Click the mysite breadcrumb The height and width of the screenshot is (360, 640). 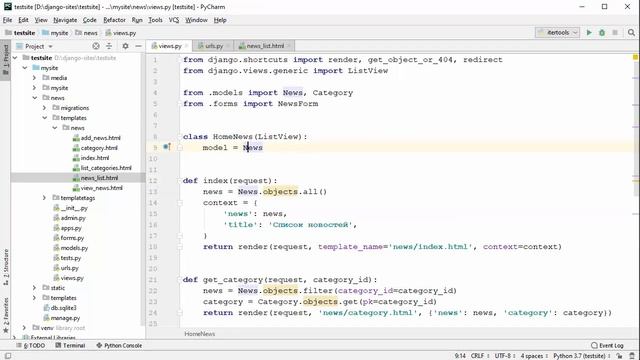[x=55, y=33]
